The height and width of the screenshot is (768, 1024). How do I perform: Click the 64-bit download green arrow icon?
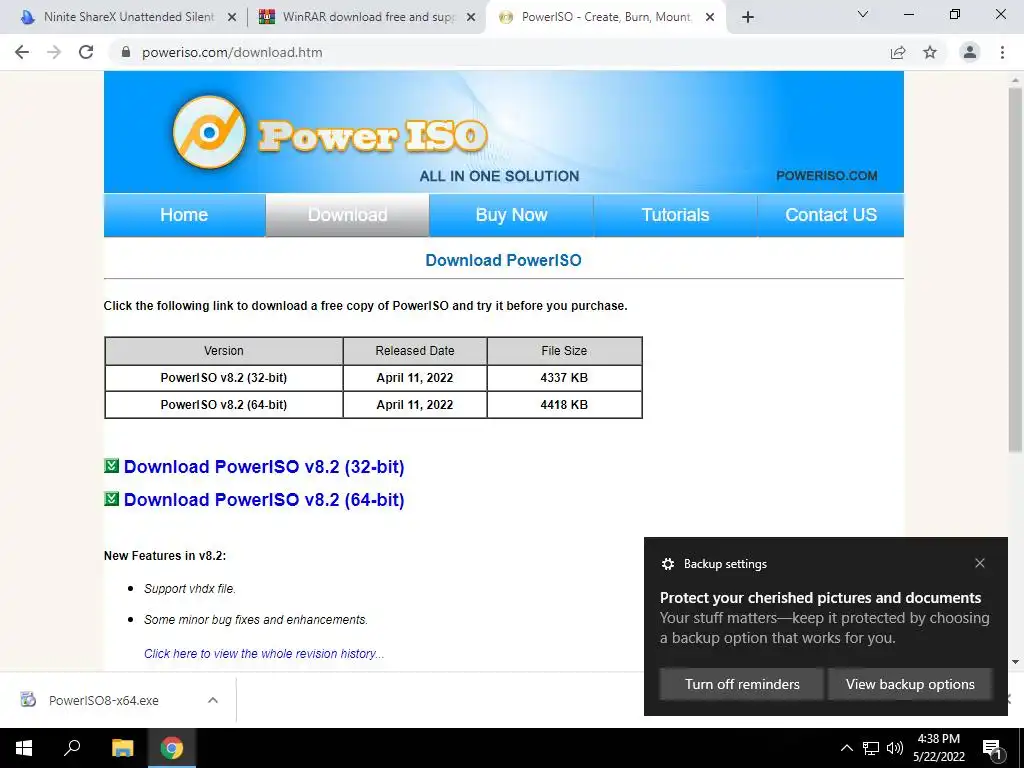(x=112, y=499)
